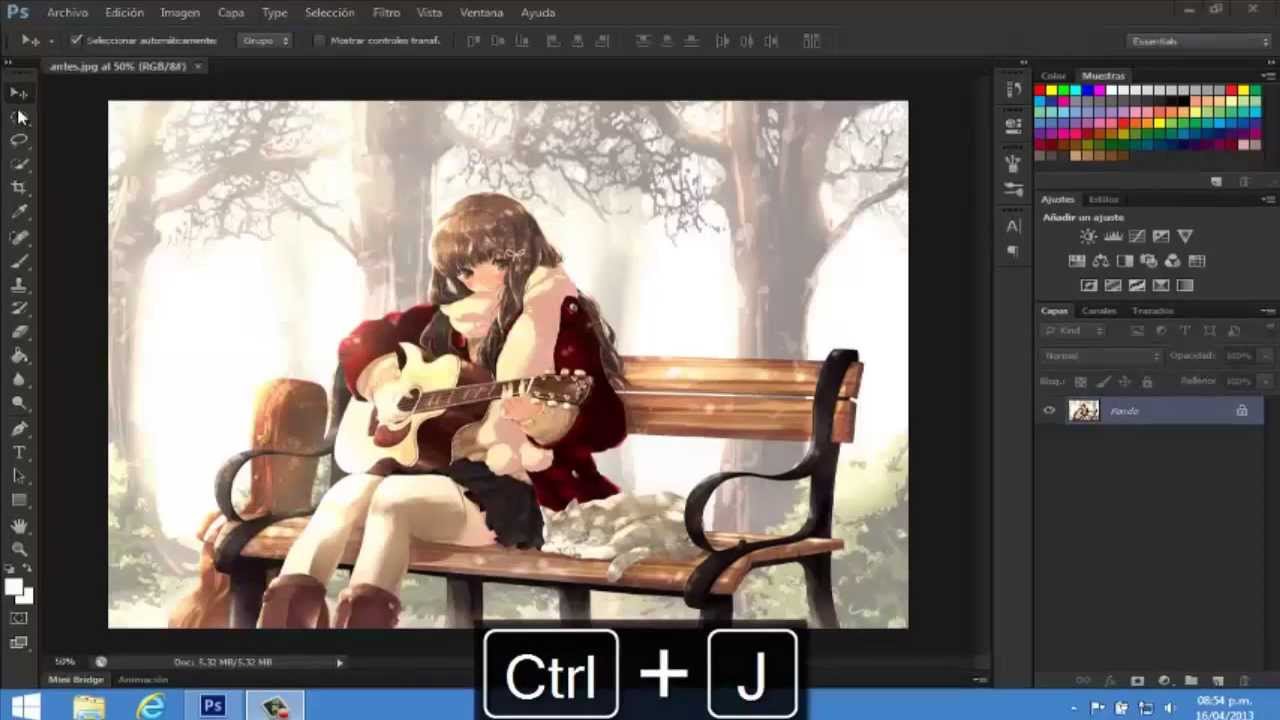Viewport: 1280px width, 720px height.
Task: Add a Black & White adjustment
Action: pyautogui.click(x=1125, y=261)
